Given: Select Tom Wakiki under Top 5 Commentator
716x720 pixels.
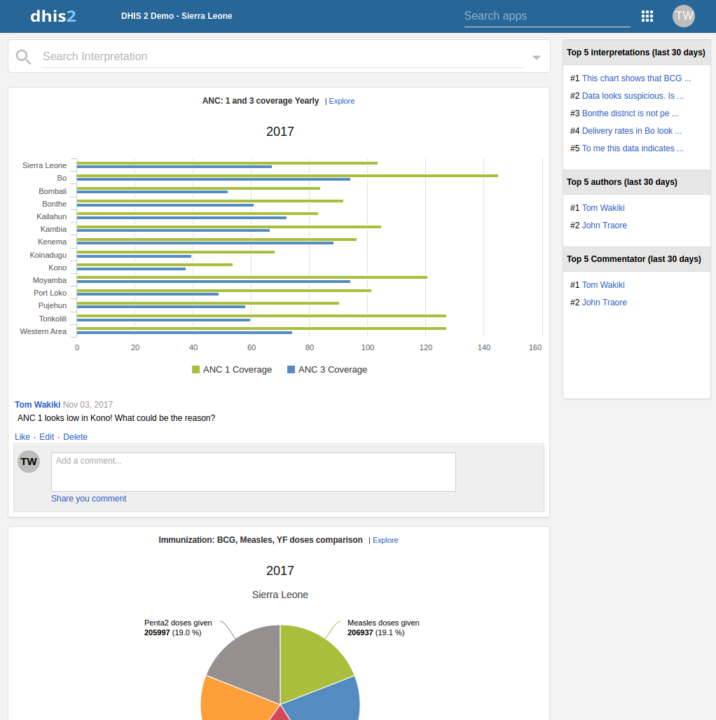Looking at the screenshot, I should (x=603, y=285).
